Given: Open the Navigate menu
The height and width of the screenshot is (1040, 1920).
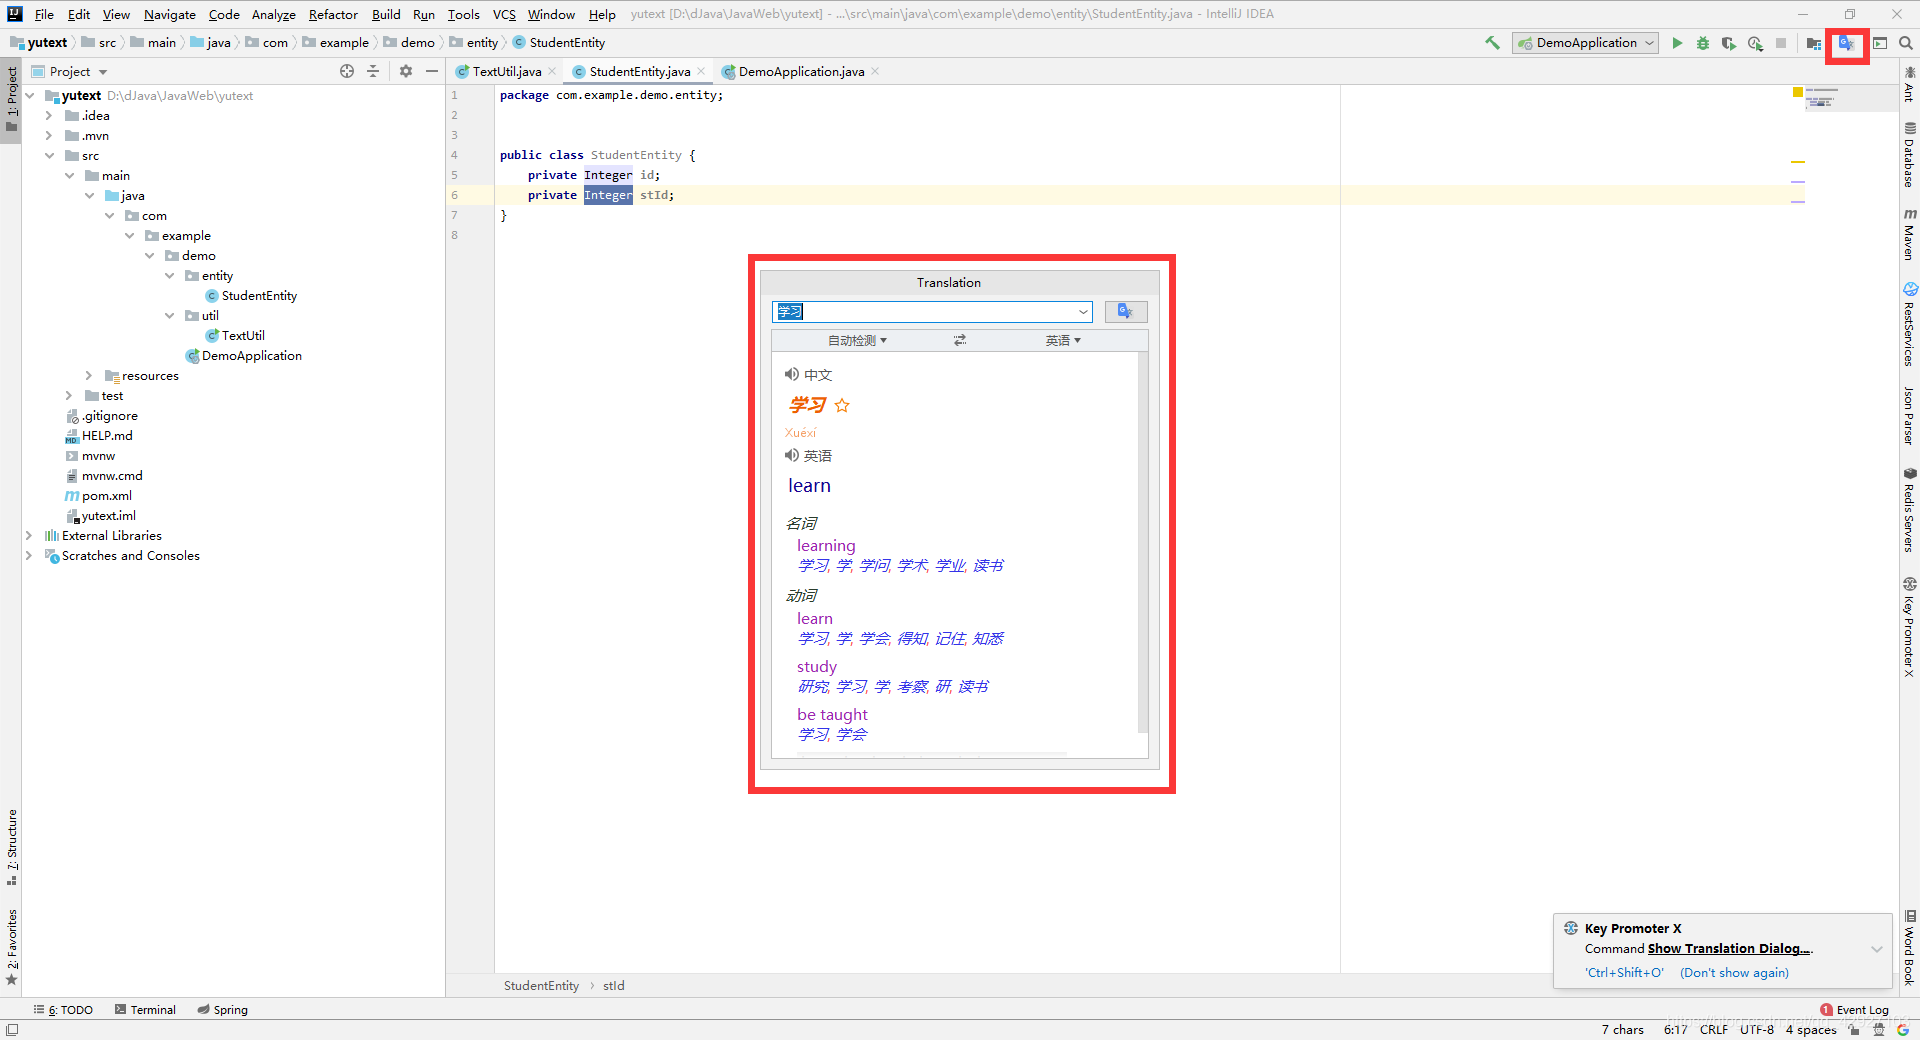Looking at the screenshot, I should (x=169, y=14).
